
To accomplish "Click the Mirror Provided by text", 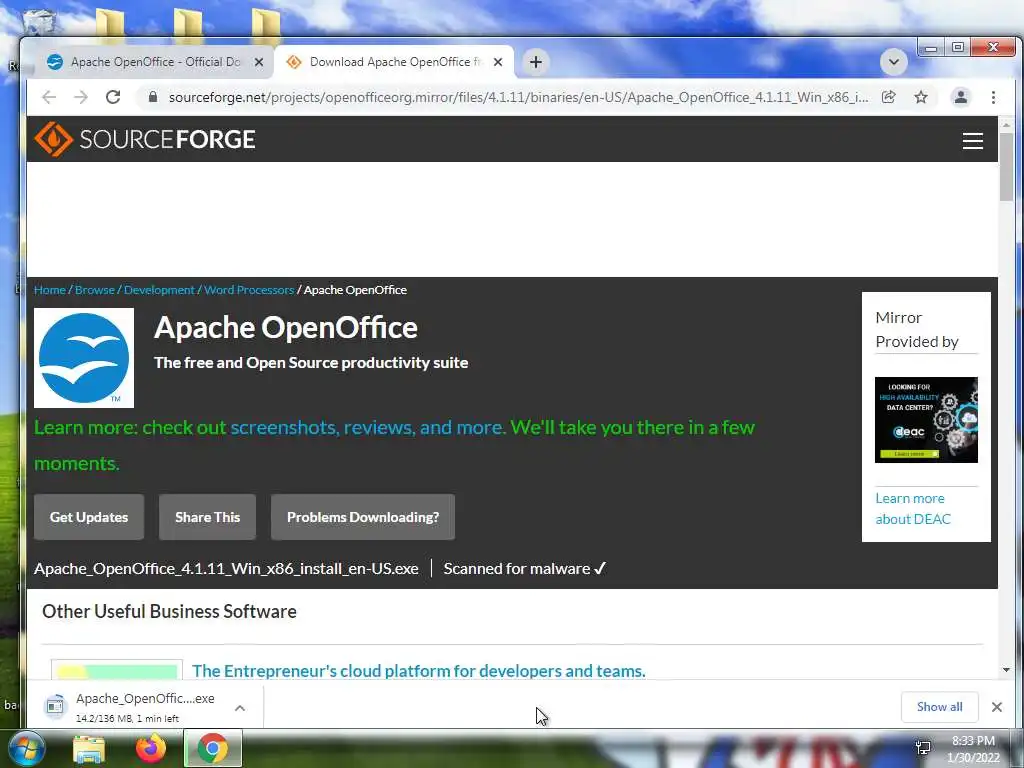I will (917, 330).
